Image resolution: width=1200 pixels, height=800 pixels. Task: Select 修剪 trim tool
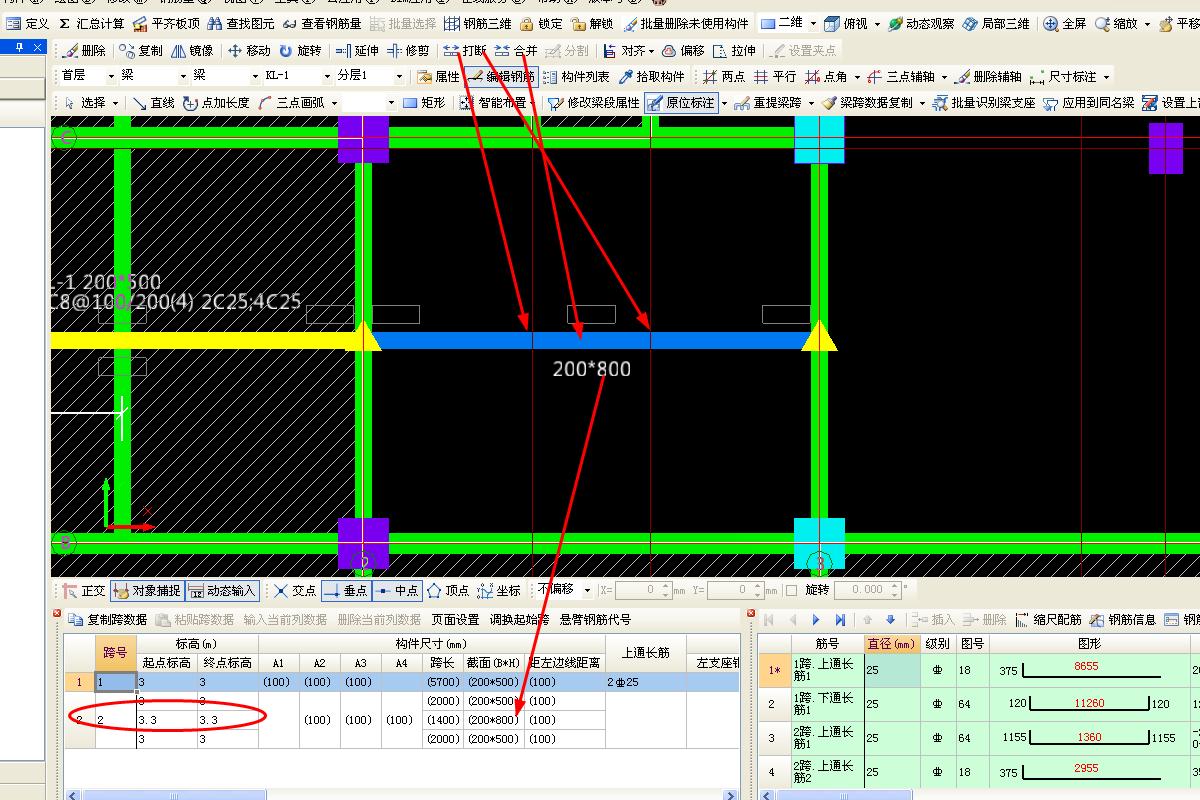pos(408,50)
